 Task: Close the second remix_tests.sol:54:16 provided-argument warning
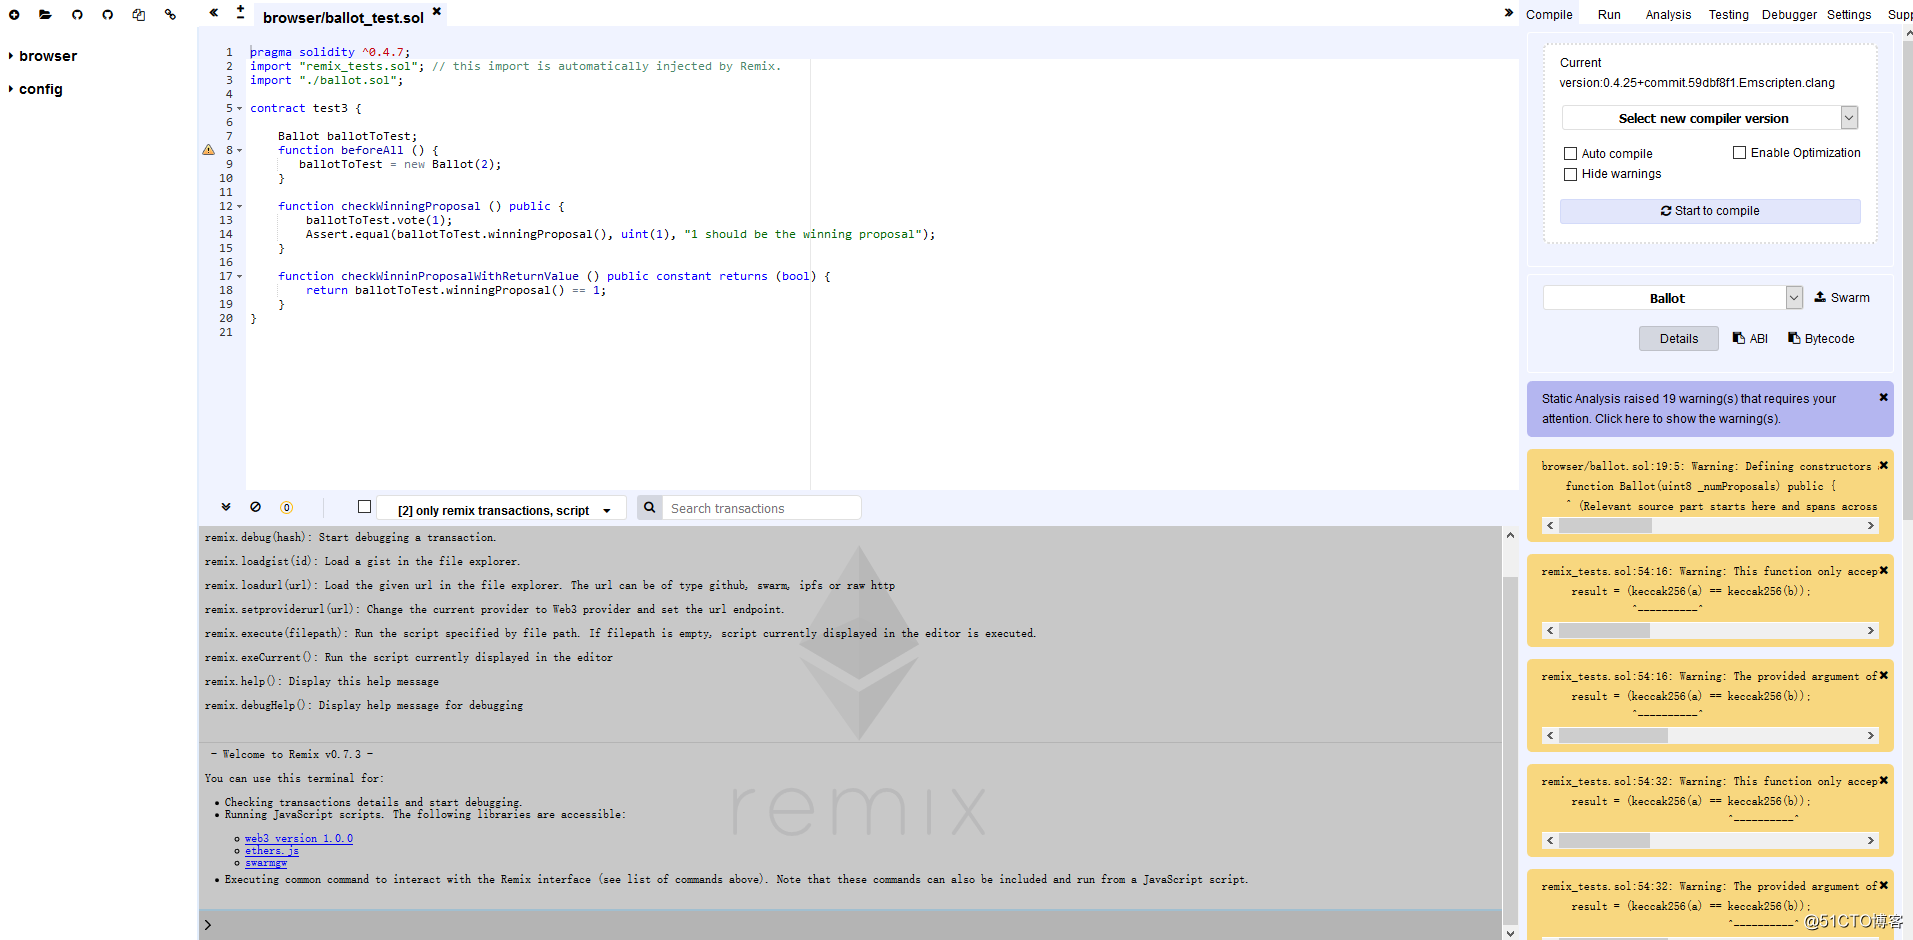(1883, 676)
